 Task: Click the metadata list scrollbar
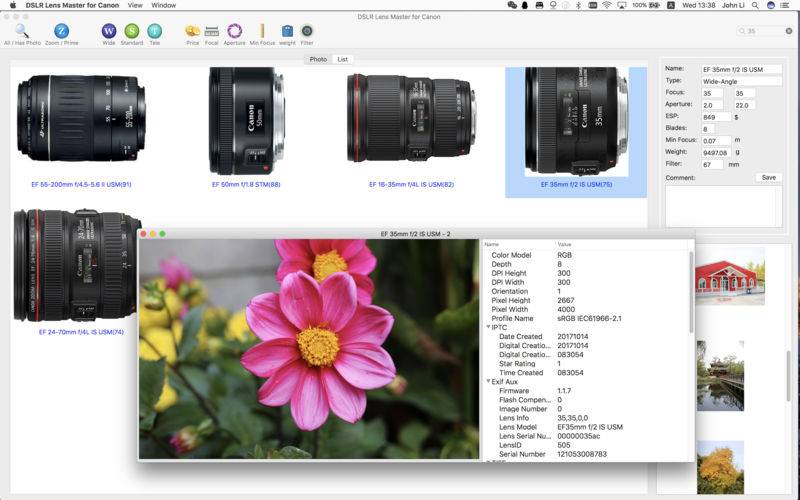(x=691, y=291)
